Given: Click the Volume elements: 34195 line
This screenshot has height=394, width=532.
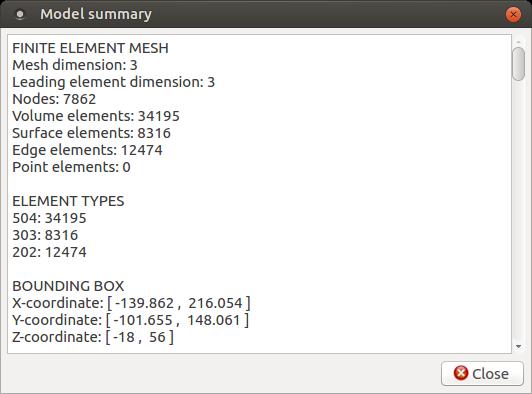Looking at the screenshot, I should point(96,116).
